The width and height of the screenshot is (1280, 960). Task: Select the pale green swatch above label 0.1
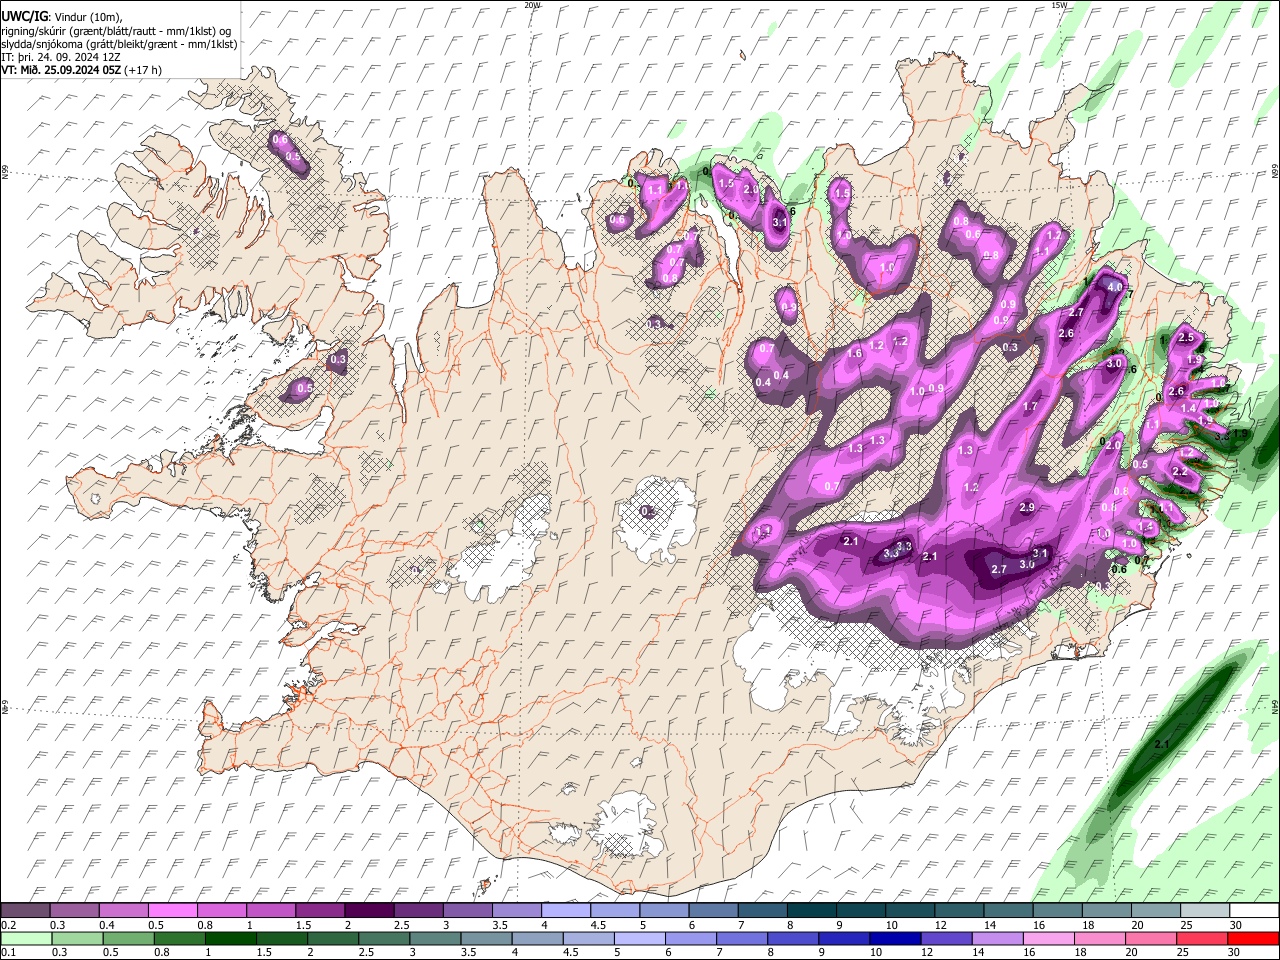point(27,938)
